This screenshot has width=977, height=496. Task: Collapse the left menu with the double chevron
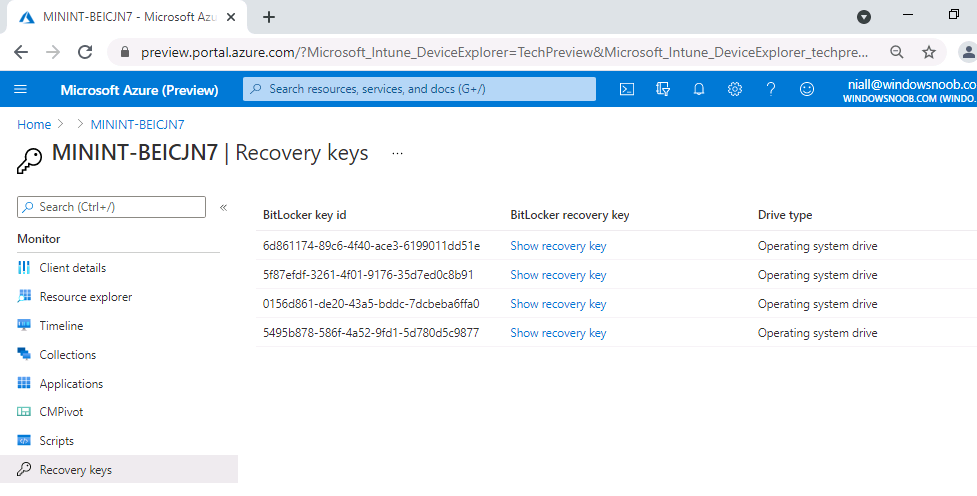[224, 207]
